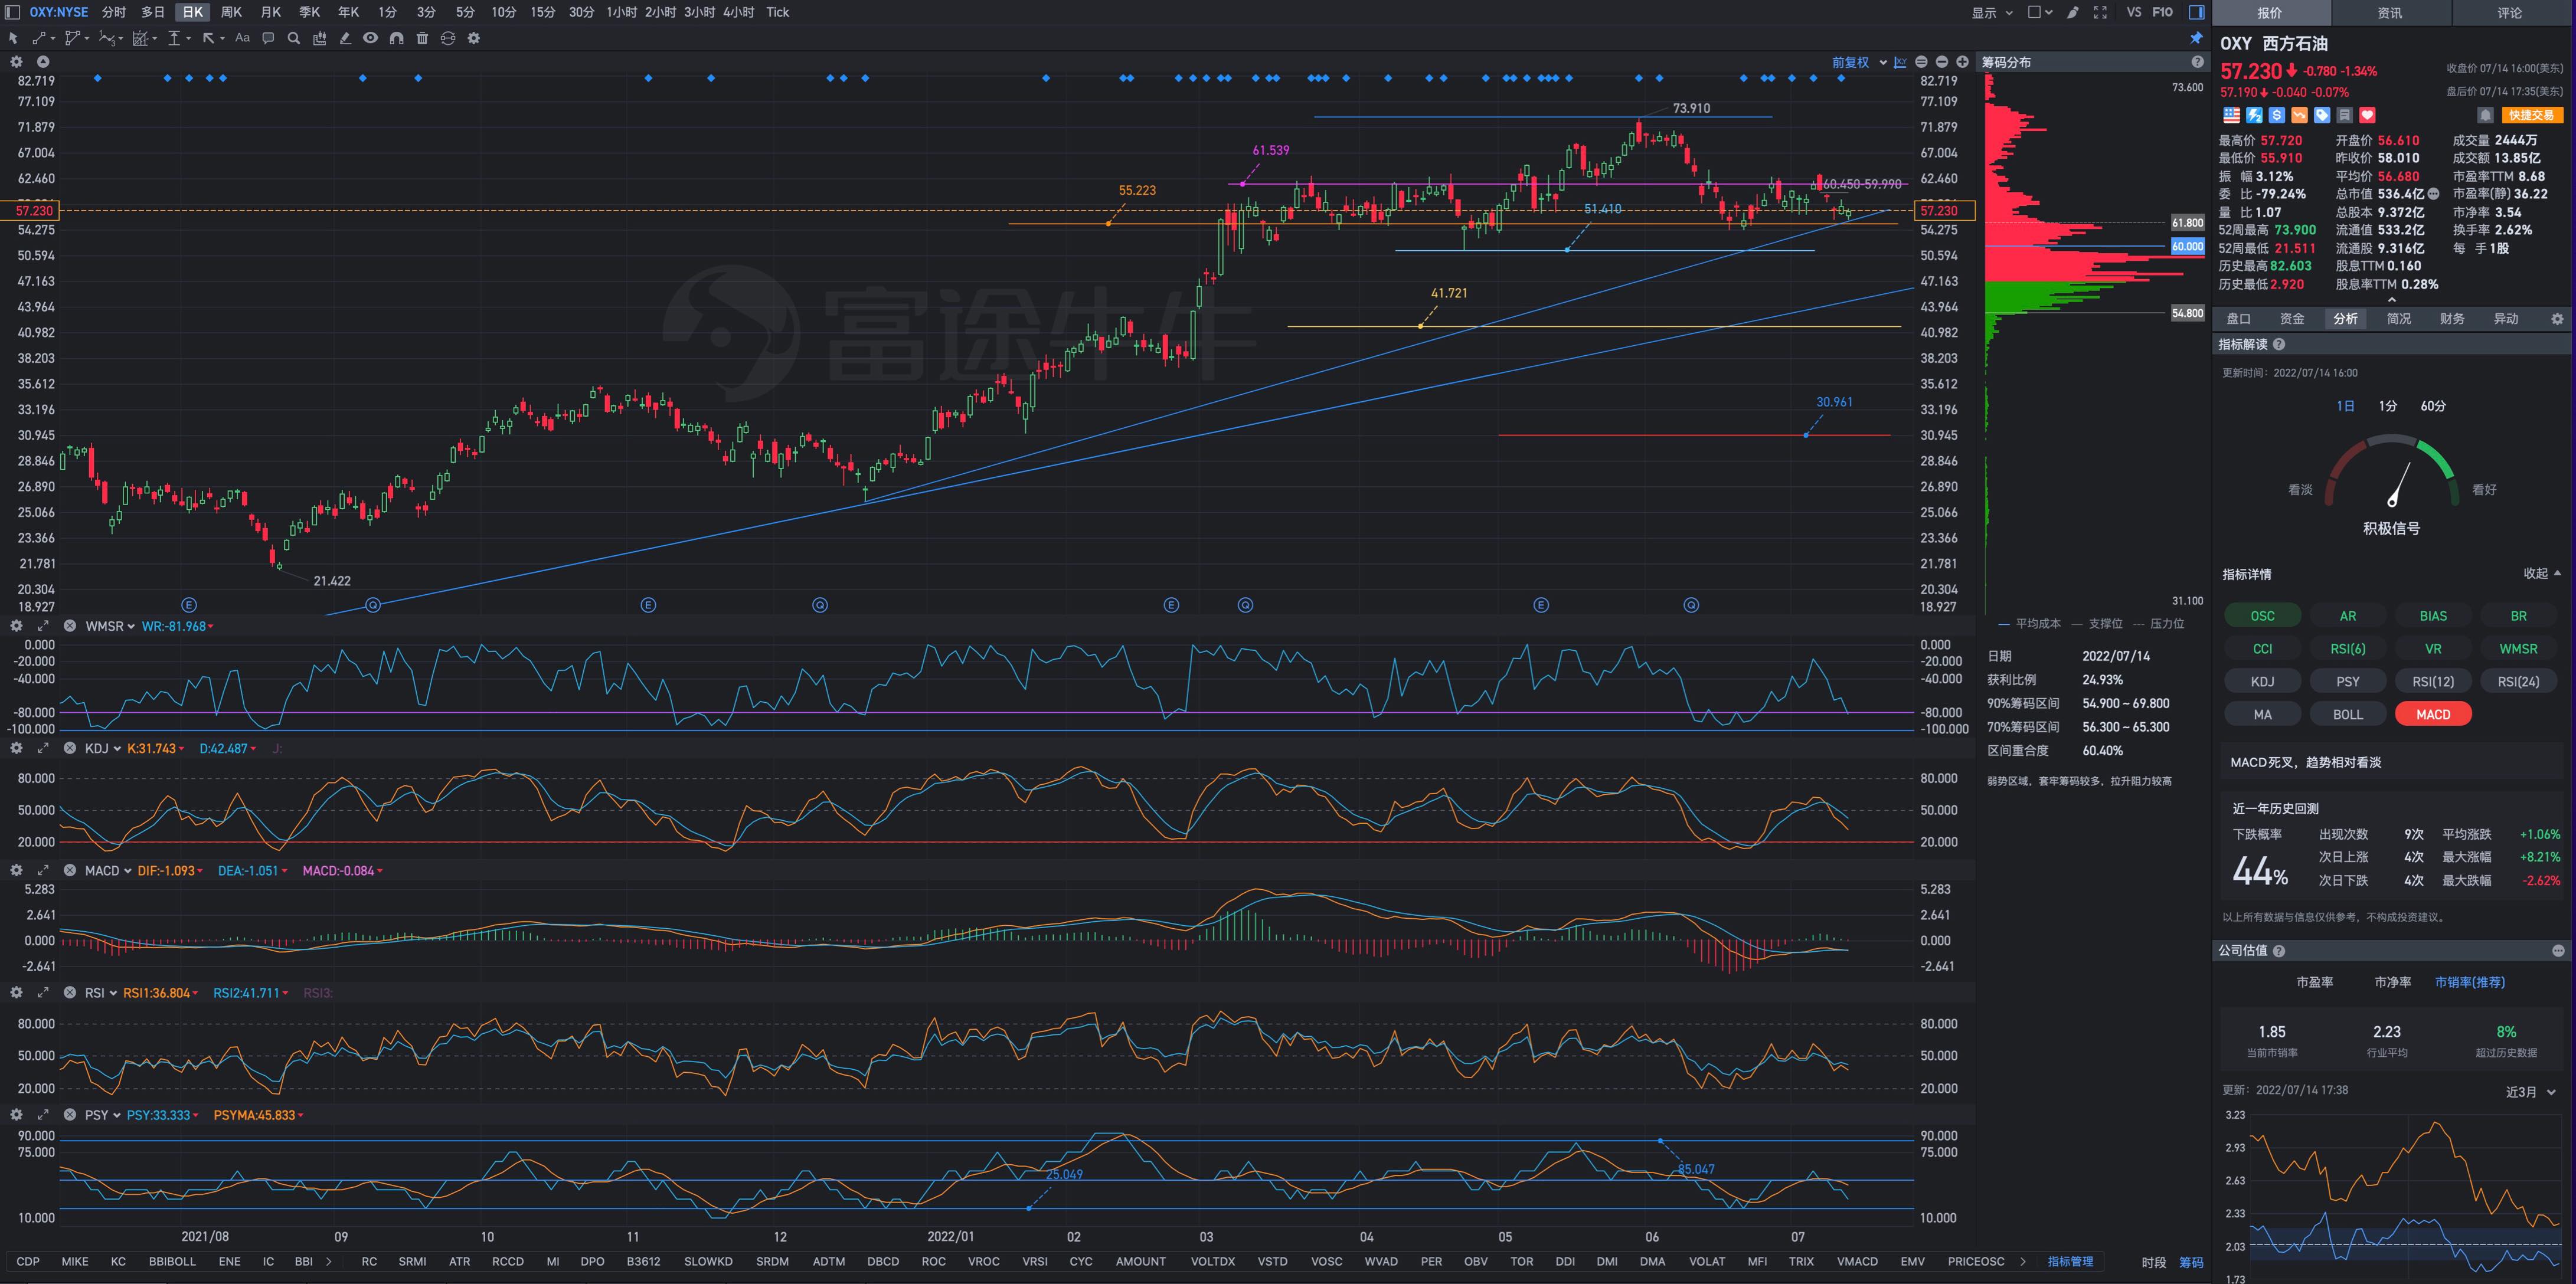This screenshot has height=1284, width=2576.
Task: Toggle the magnet snap tool
Action: pyautogui.click(x=396, y=38)
